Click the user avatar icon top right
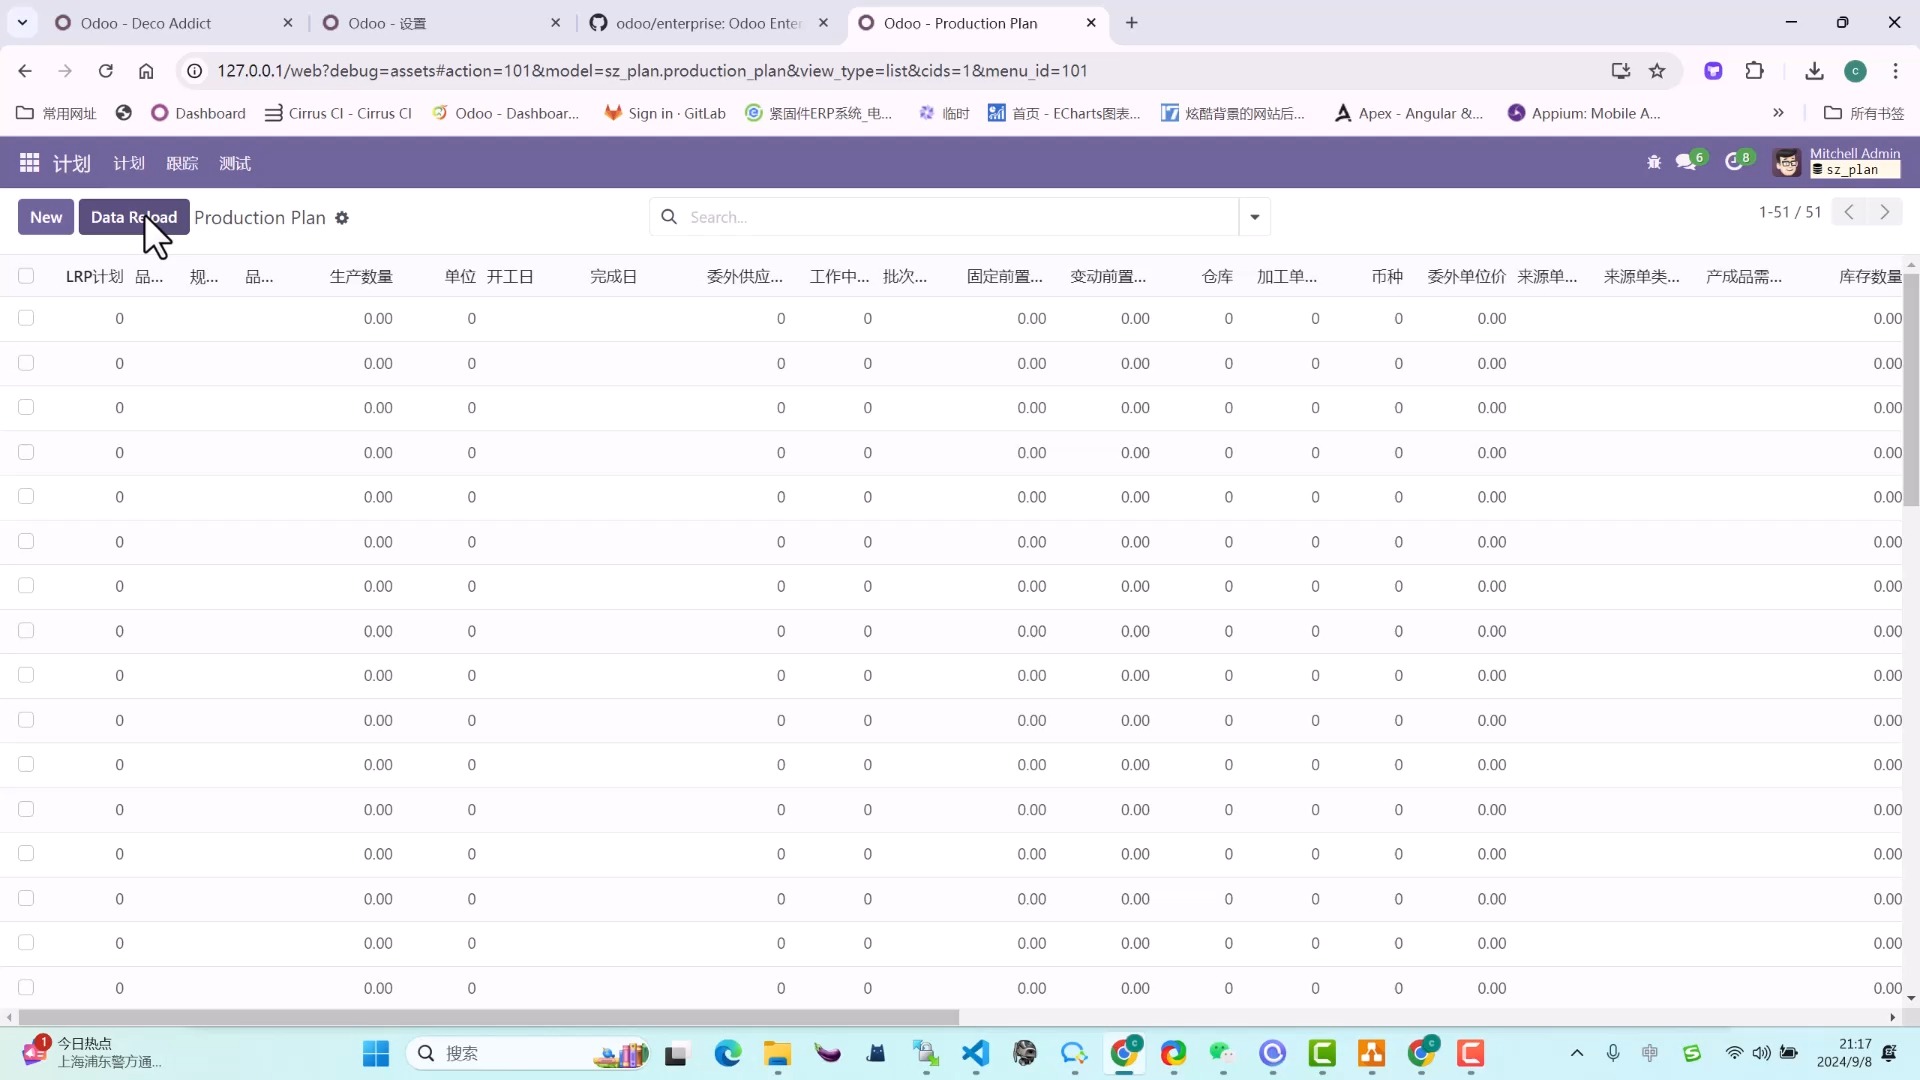 pyautogui.click(x=1788, y=161)
